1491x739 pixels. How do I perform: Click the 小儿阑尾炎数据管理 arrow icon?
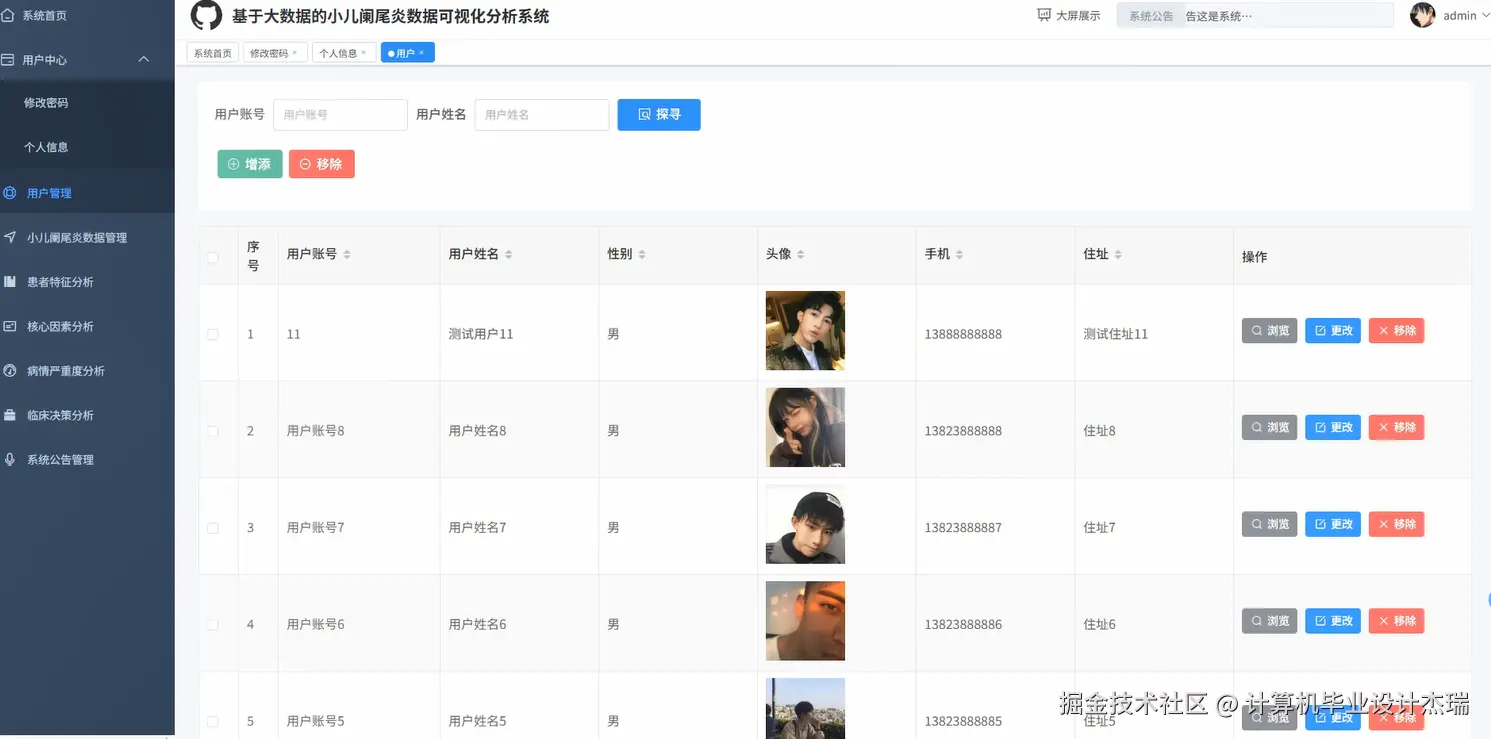pos(10,237)
